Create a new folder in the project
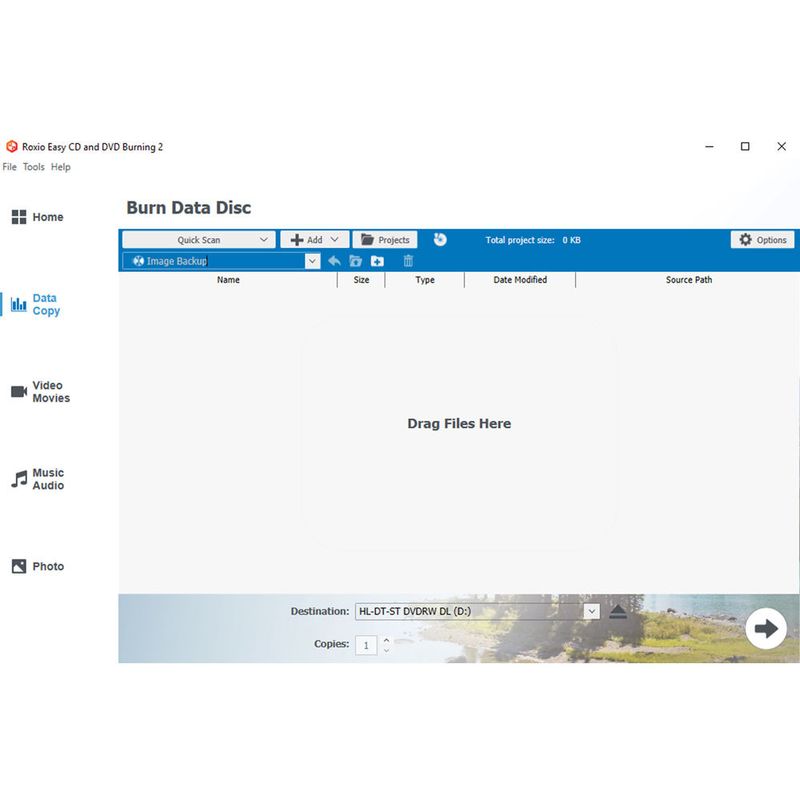Screen dimensions: 800x800 [377, 261]
